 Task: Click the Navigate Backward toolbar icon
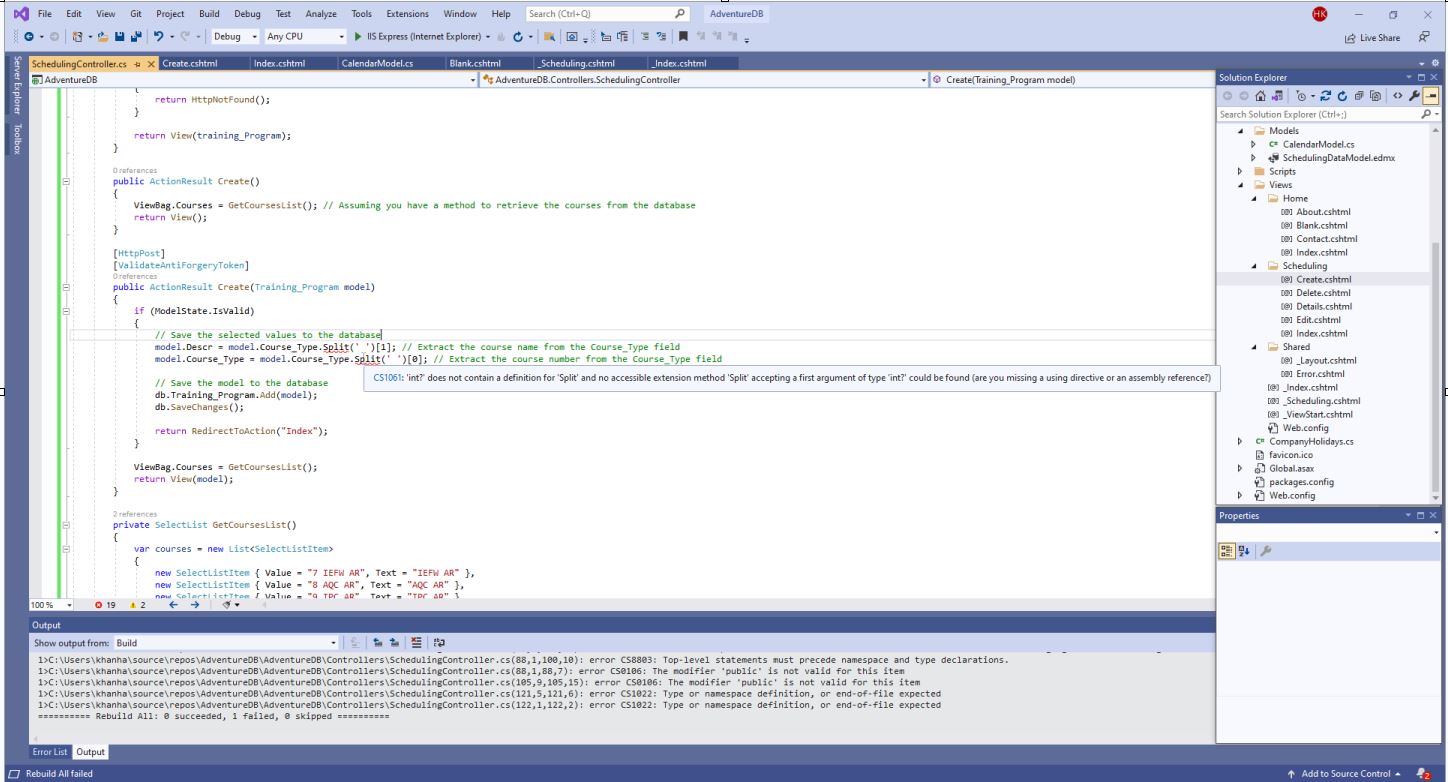coord(28,36)
